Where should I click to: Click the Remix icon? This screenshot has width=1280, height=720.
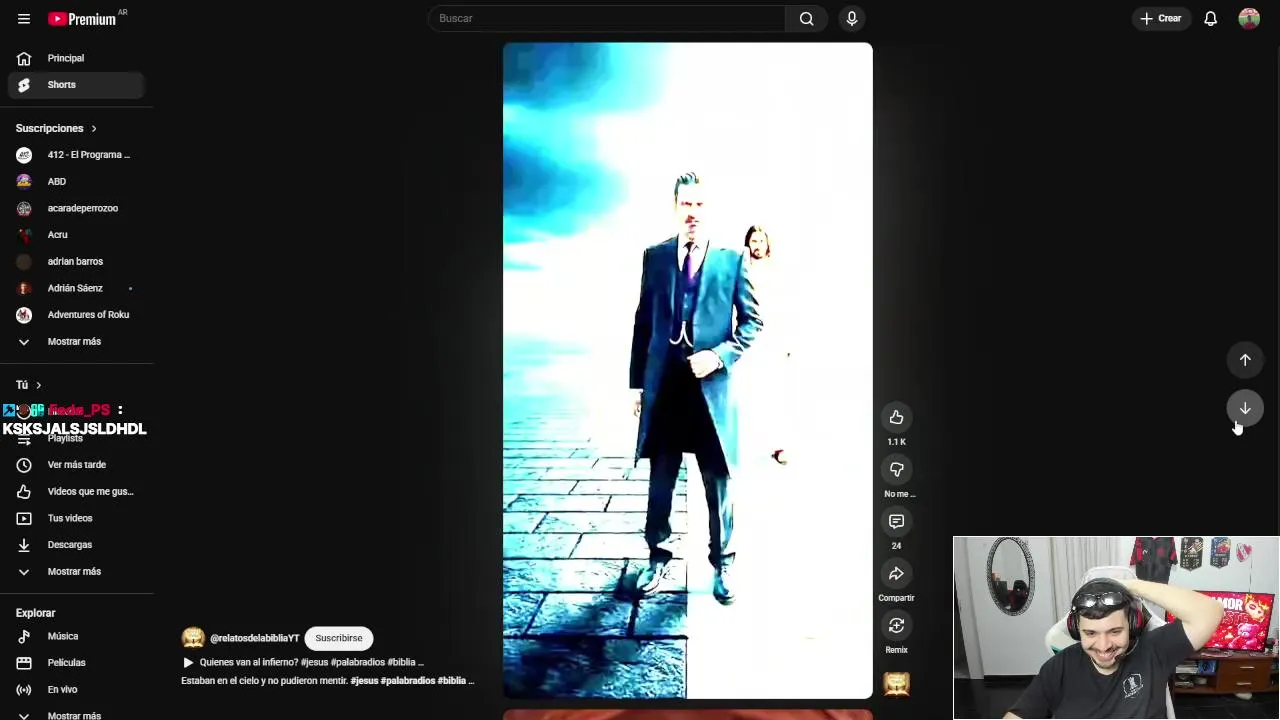point(896,625)
